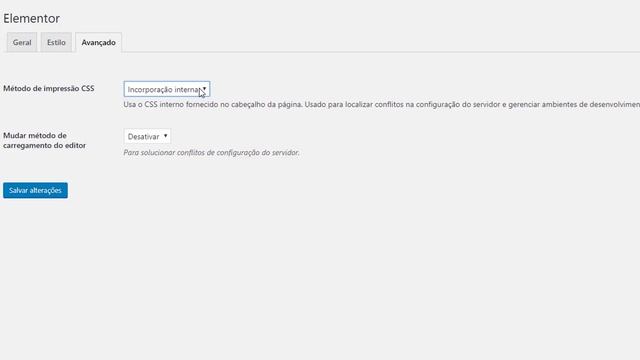
Task: Click the Salvar alterações button
Action: coord(36,190)
